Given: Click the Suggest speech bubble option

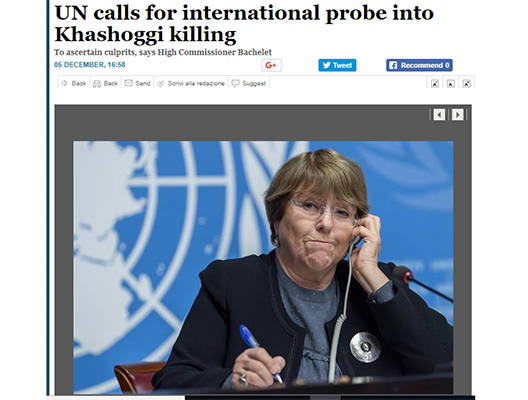Looking at the screenshot, I should (249, 83).
